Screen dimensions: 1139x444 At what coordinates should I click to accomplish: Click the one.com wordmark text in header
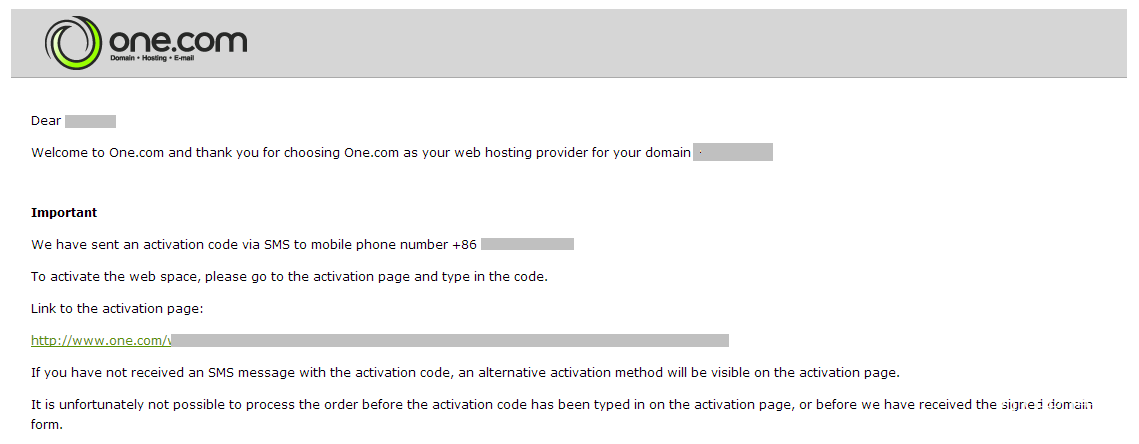click(178, 40)
